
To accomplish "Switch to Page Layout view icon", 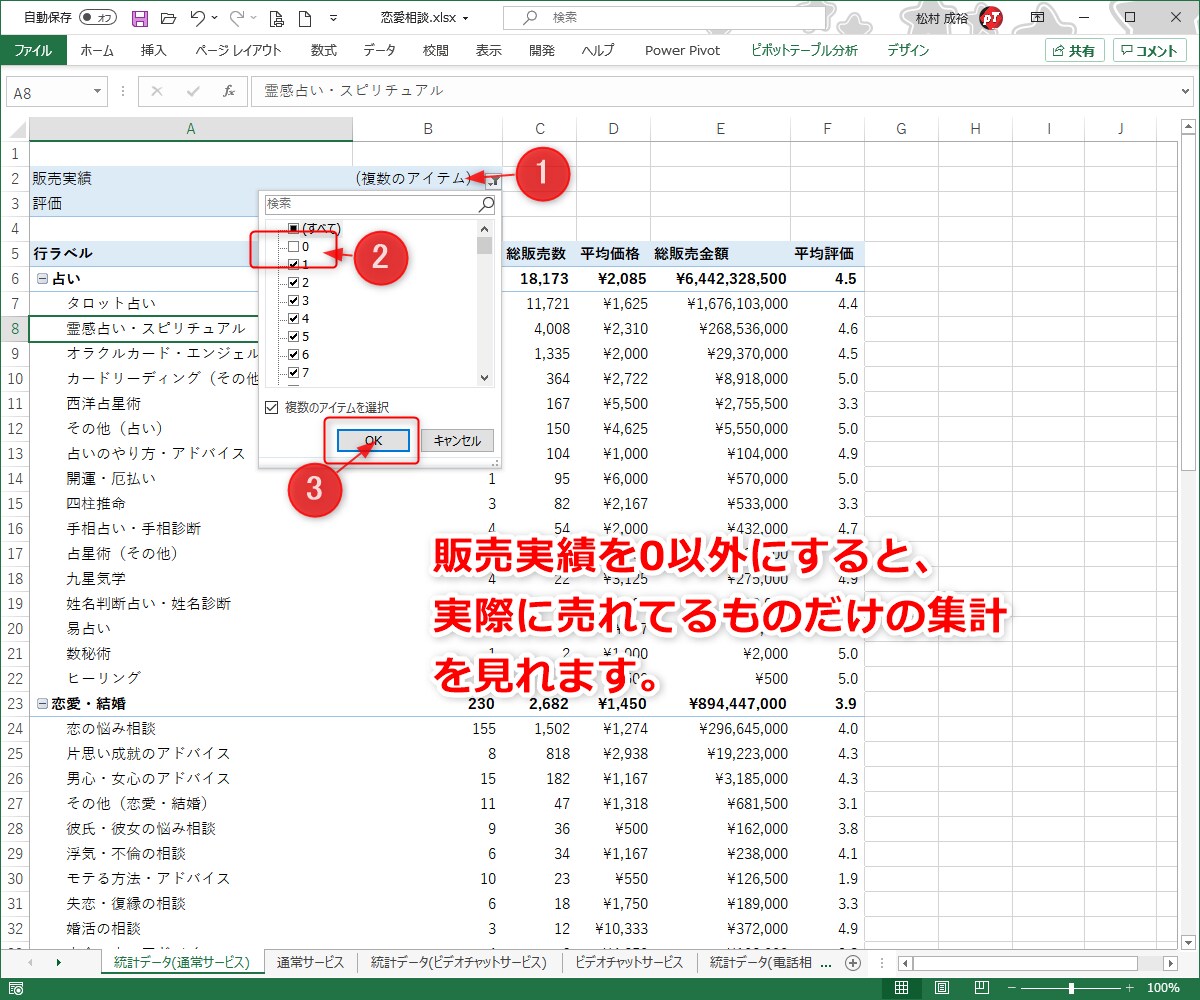I will 940,988.
